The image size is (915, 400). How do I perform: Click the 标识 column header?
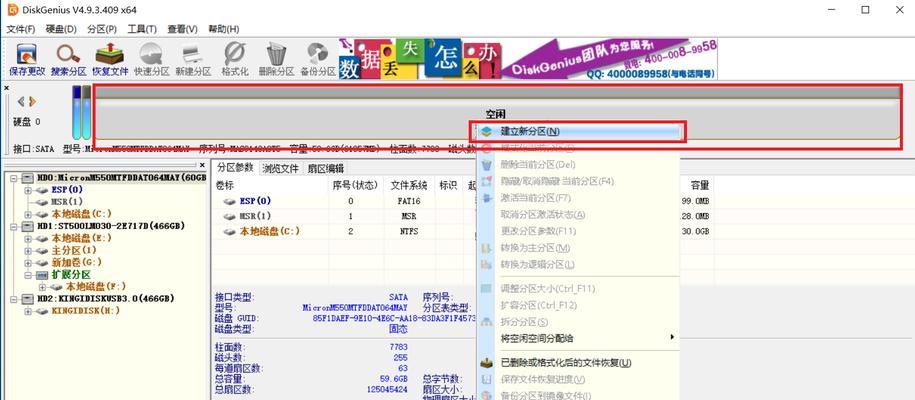pyautogui.click(x=448, y=185)
